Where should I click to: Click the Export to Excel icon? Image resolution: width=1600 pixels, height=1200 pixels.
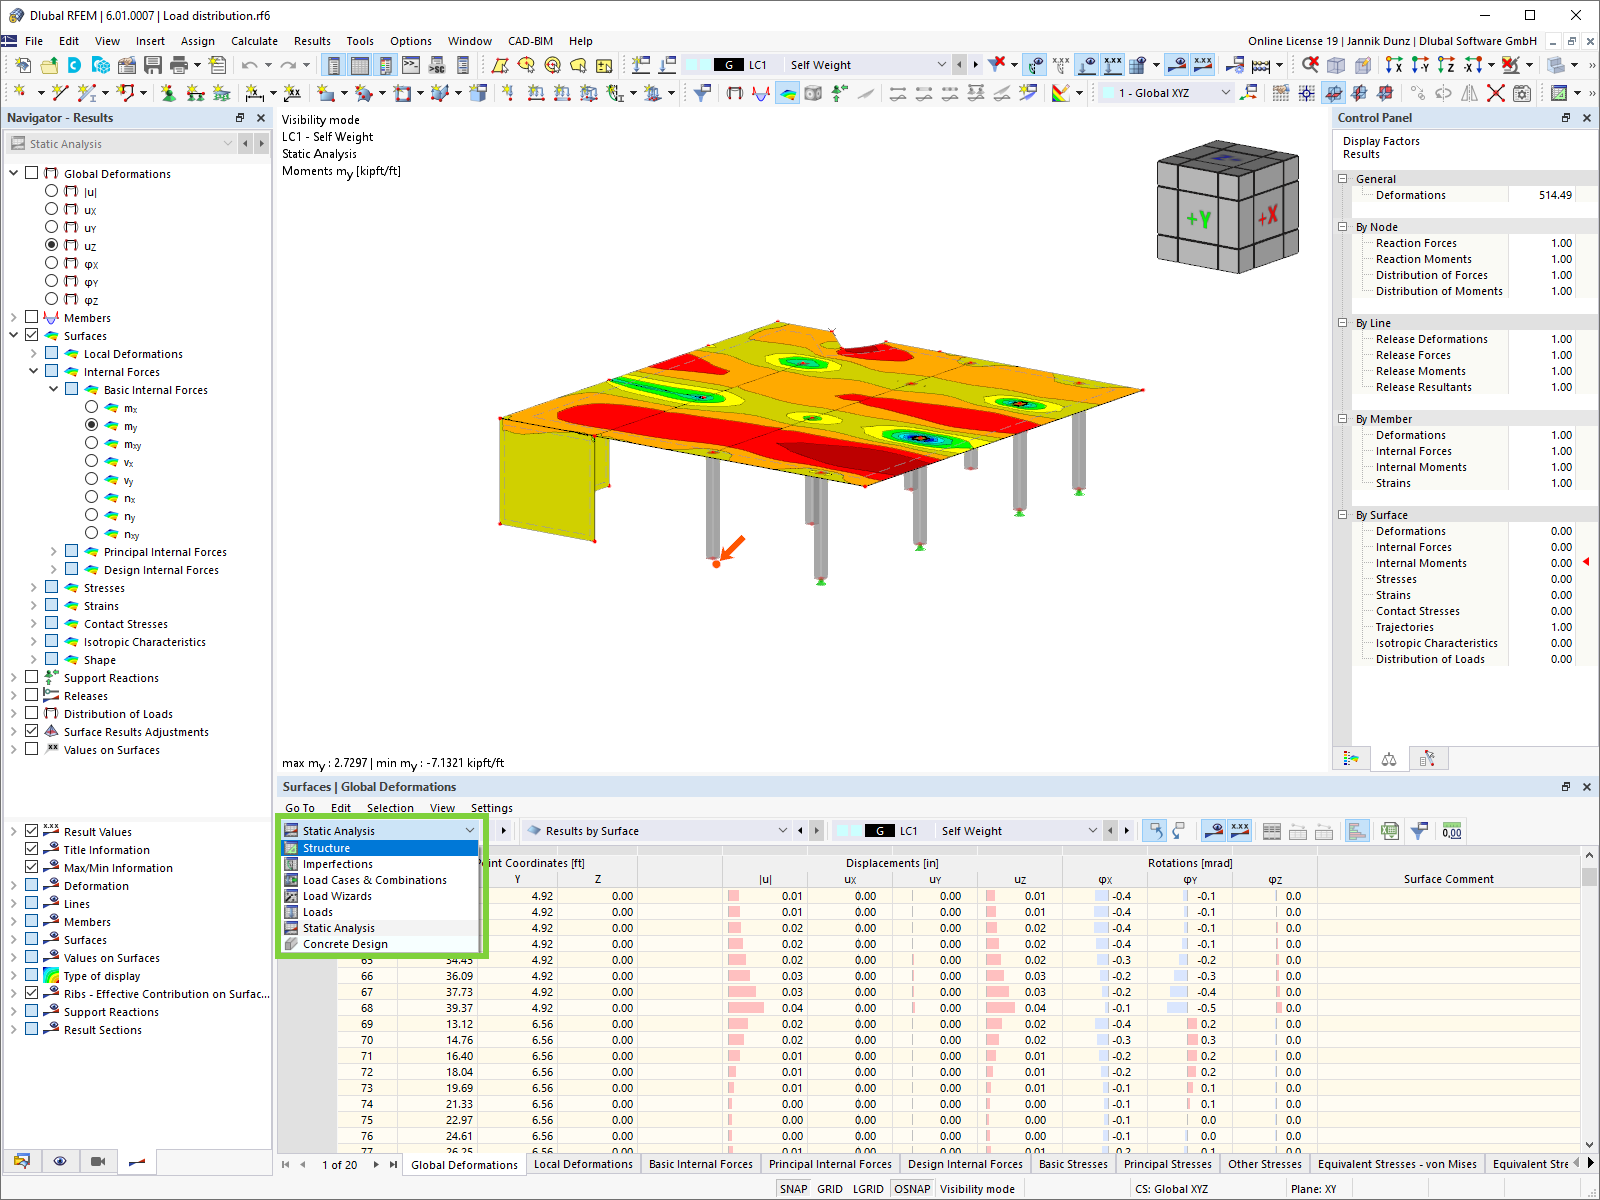click(1390, 831)
